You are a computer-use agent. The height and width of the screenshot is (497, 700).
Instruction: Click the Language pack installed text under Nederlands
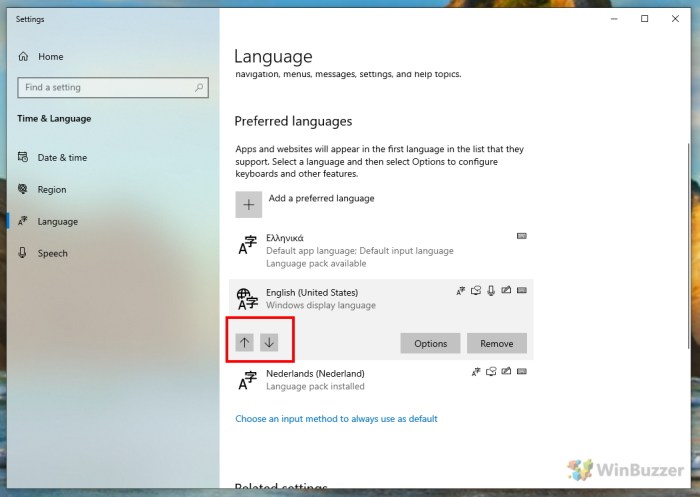[315, 387]
